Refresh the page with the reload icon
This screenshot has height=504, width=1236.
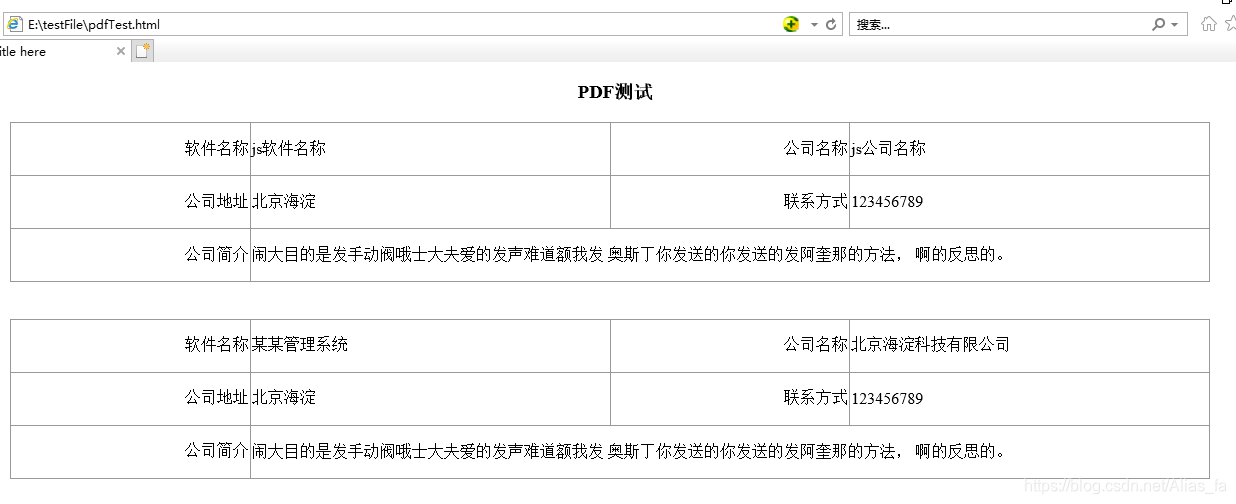tap(831, 24)
